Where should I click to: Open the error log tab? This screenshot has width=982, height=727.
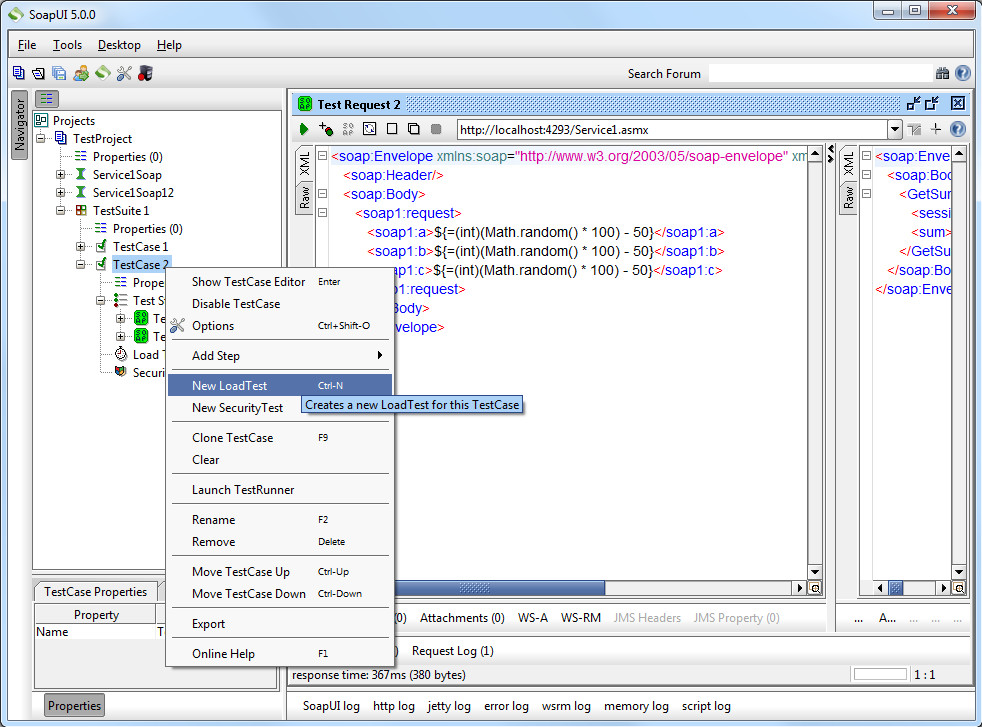coord(506,706)
